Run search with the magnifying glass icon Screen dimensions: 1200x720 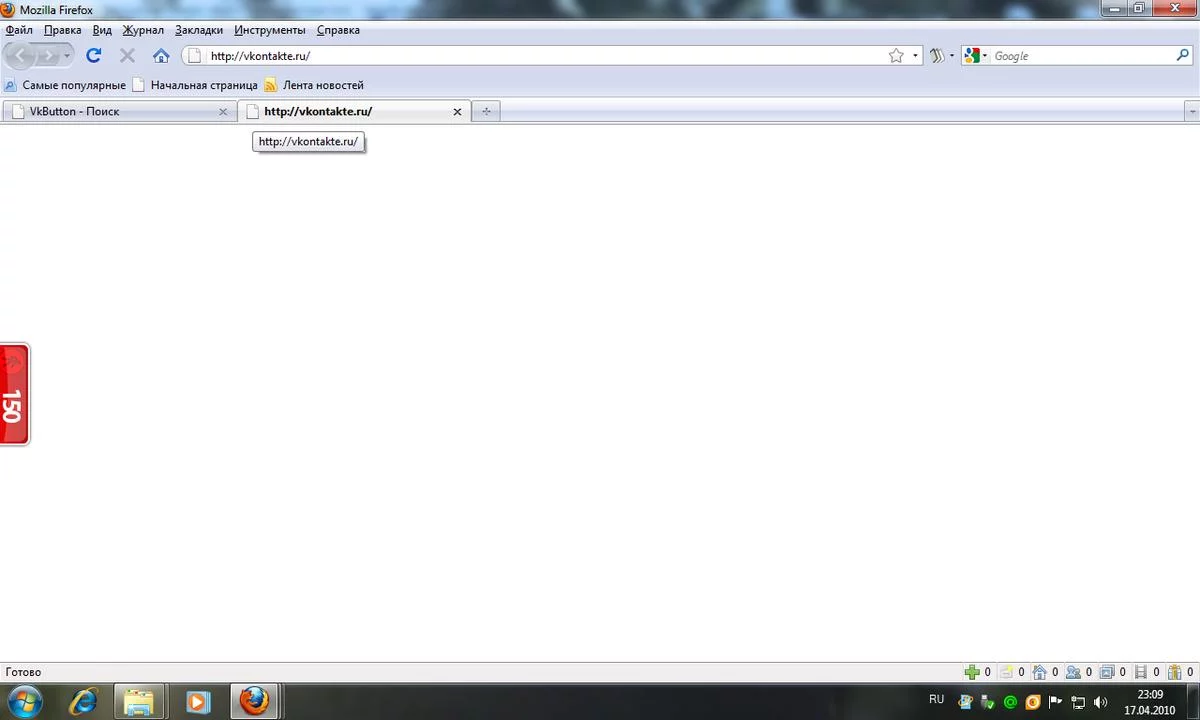1183,56
